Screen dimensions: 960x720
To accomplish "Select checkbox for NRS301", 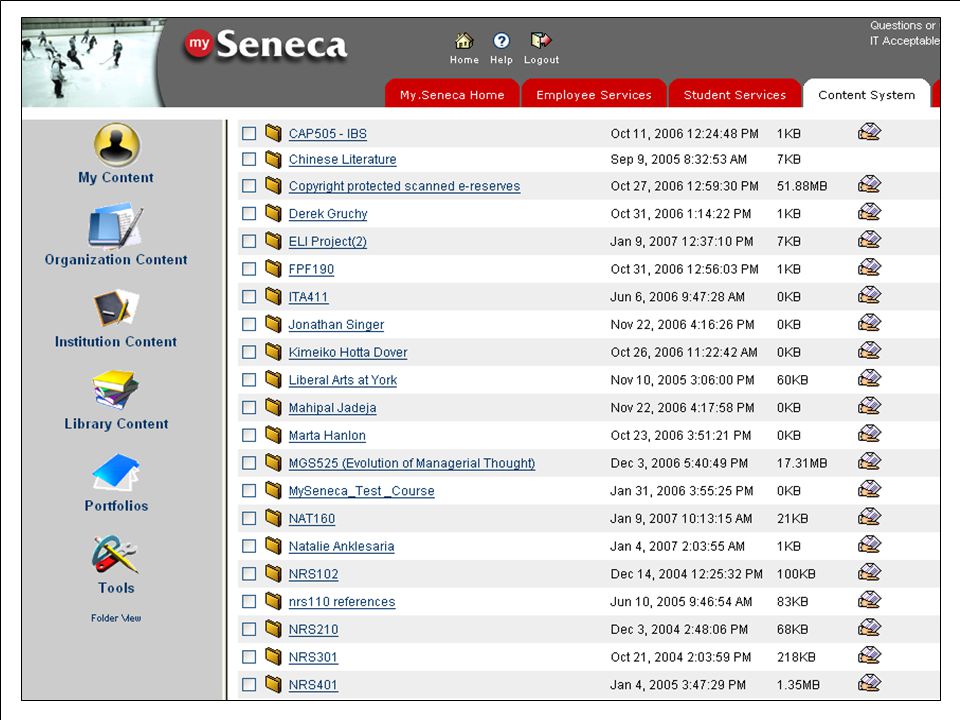I will 249,657.
